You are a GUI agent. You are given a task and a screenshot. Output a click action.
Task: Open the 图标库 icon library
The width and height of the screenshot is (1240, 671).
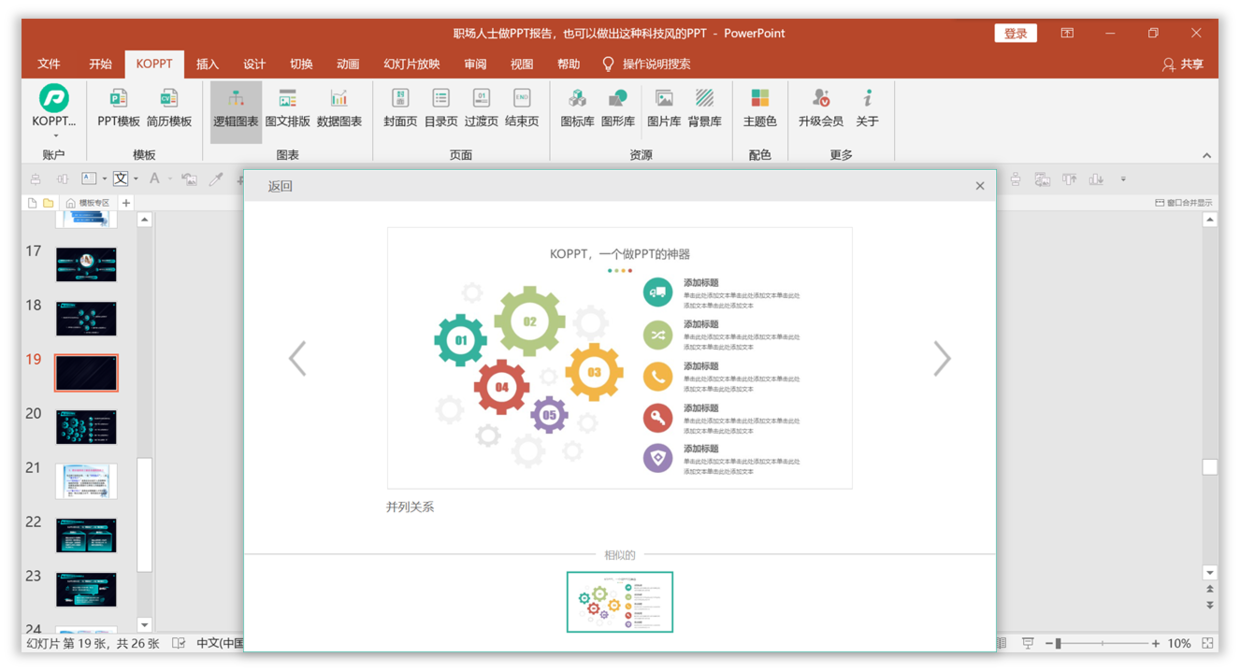click(x=577, y=107)
